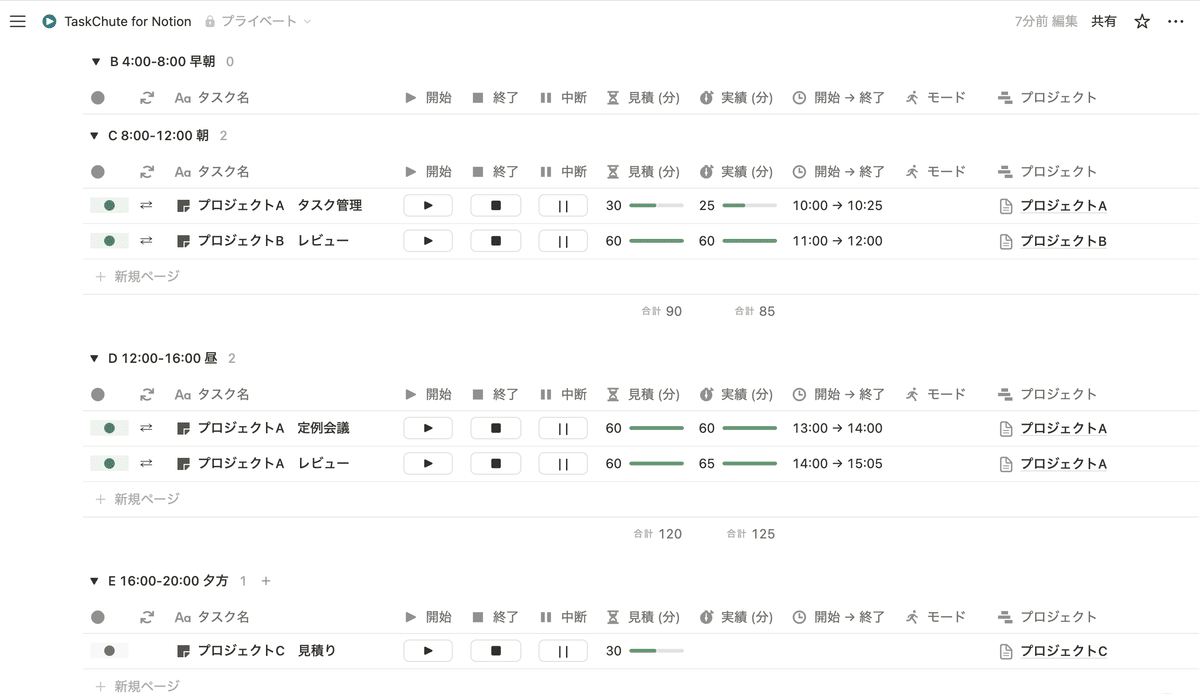Click プロジェクト column header in group D
The width and height of the screenshot is (1200, 694).
(1048, 394)
